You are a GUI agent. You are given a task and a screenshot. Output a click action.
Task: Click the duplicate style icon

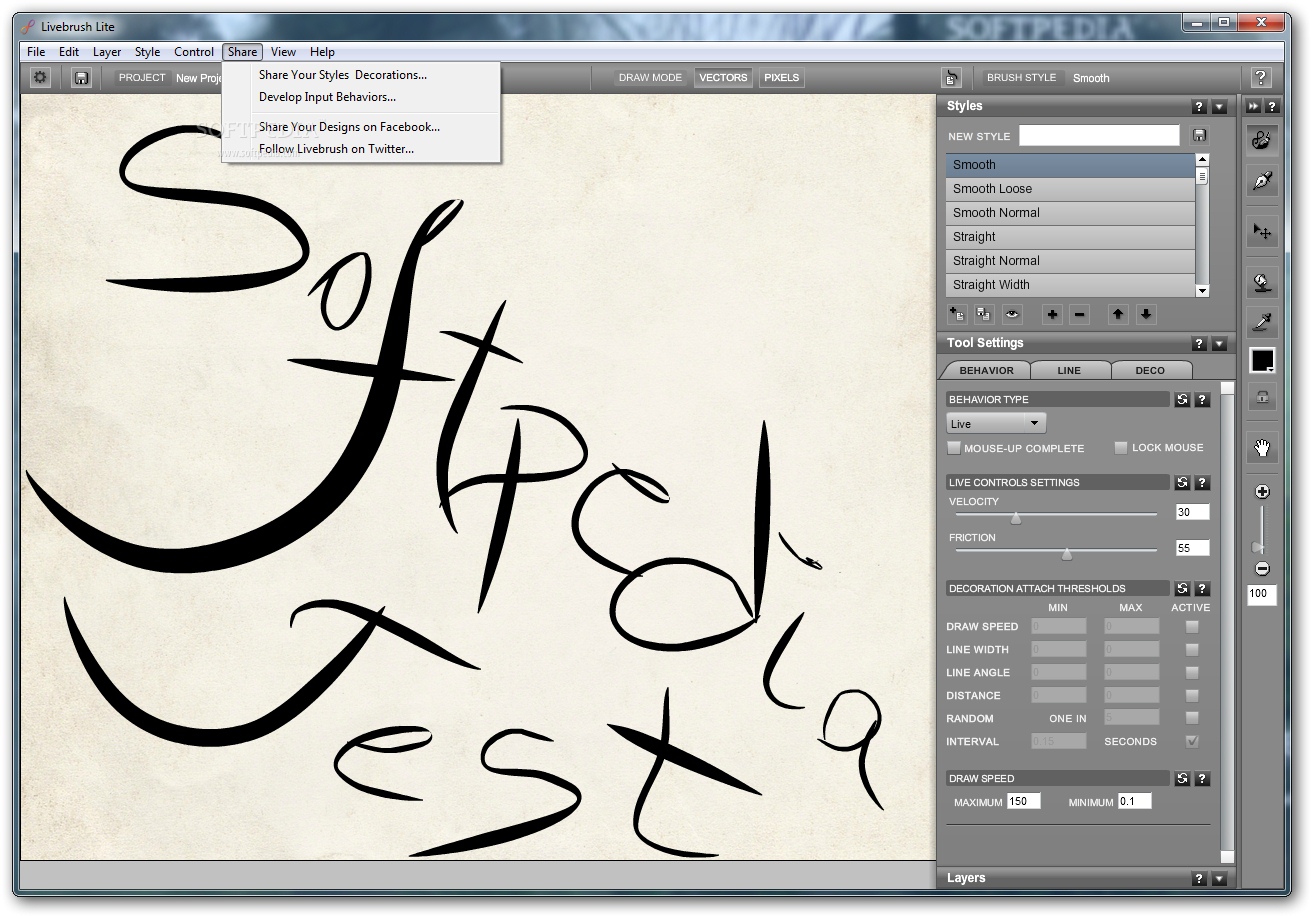[x=984, y=314]
